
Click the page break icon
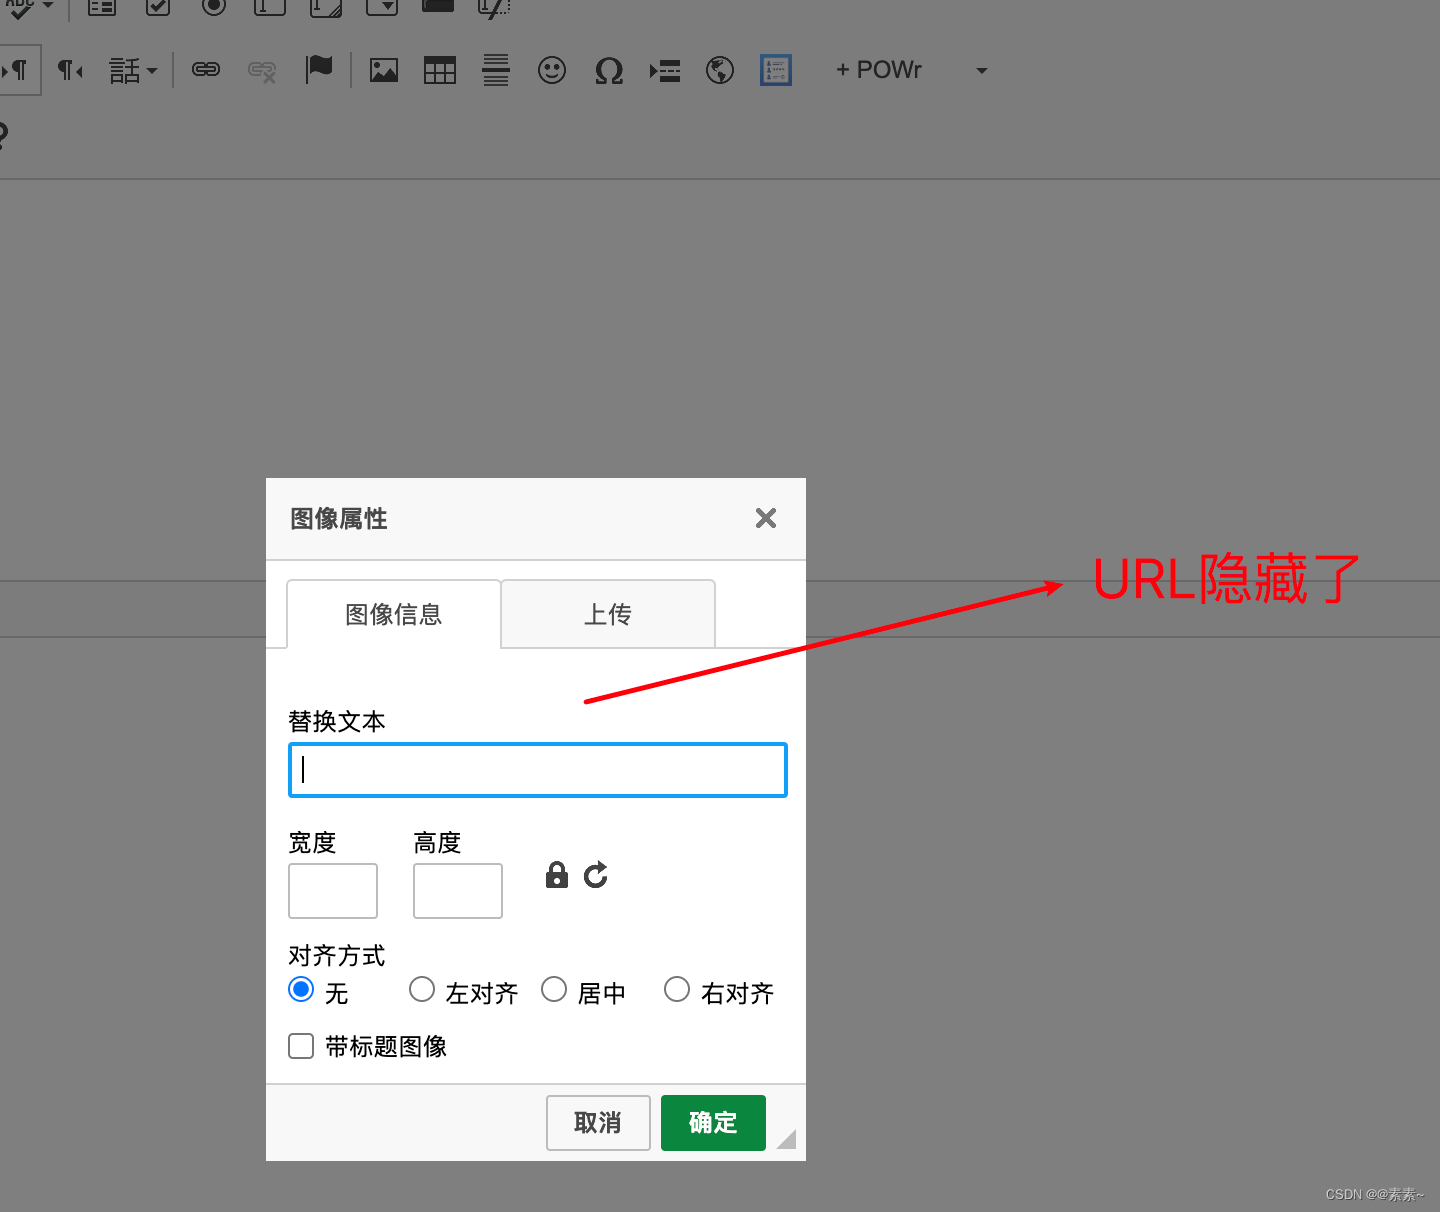[665, 70]
